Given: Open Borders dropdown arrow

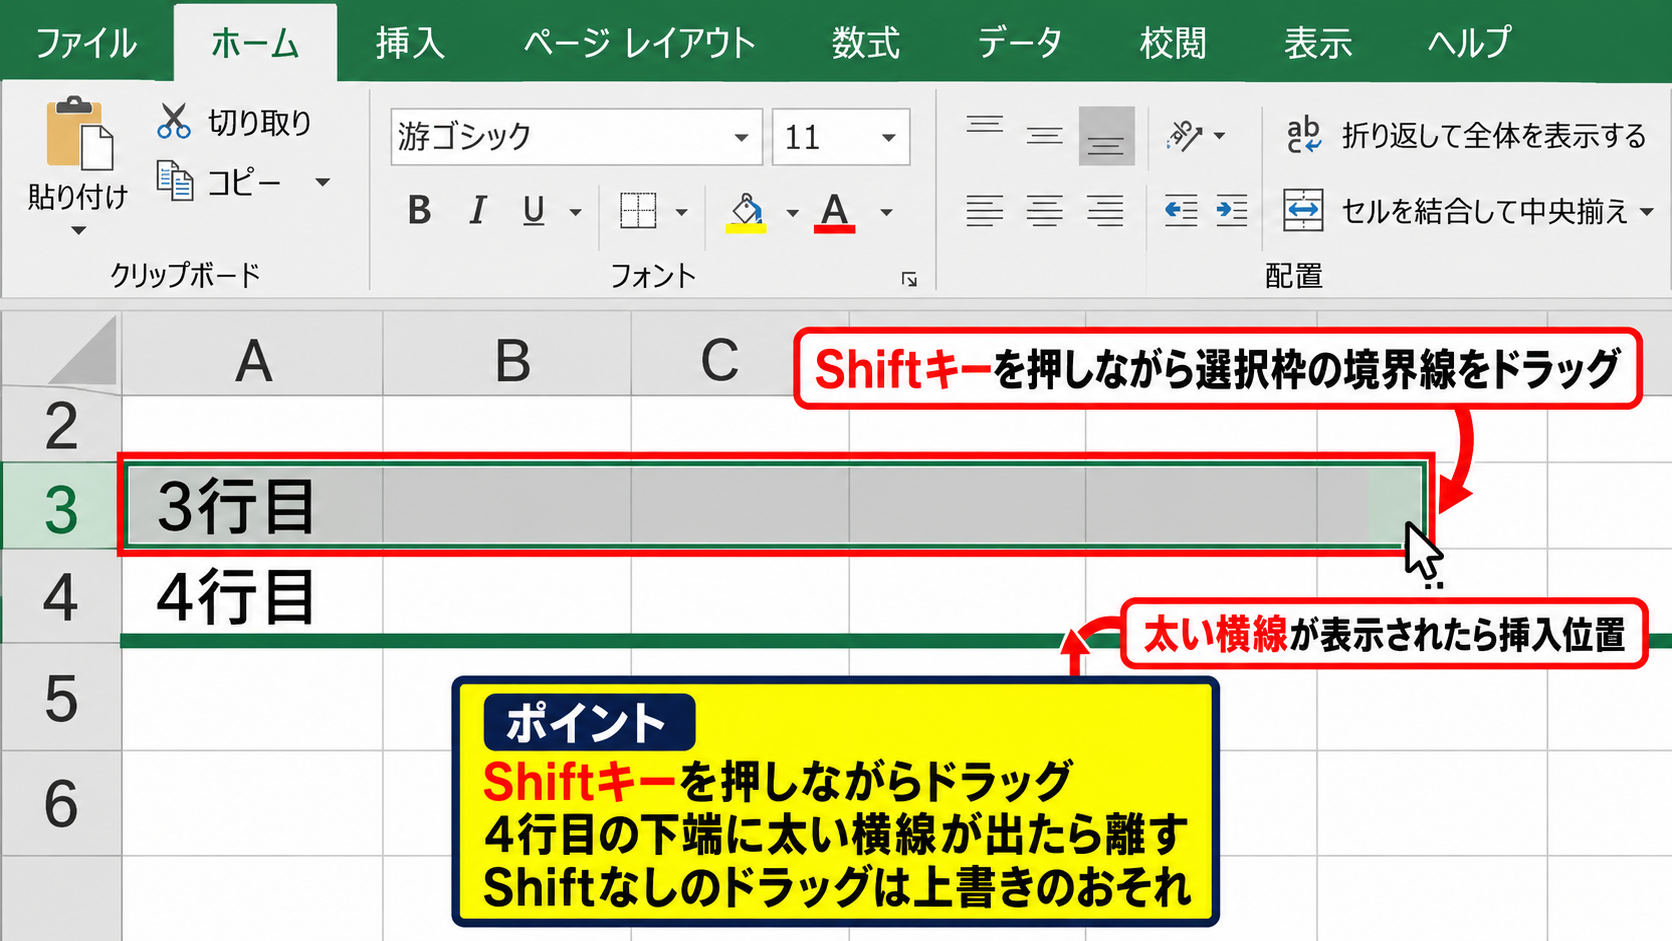Looking at the screenshot, I should pos(682,212).
